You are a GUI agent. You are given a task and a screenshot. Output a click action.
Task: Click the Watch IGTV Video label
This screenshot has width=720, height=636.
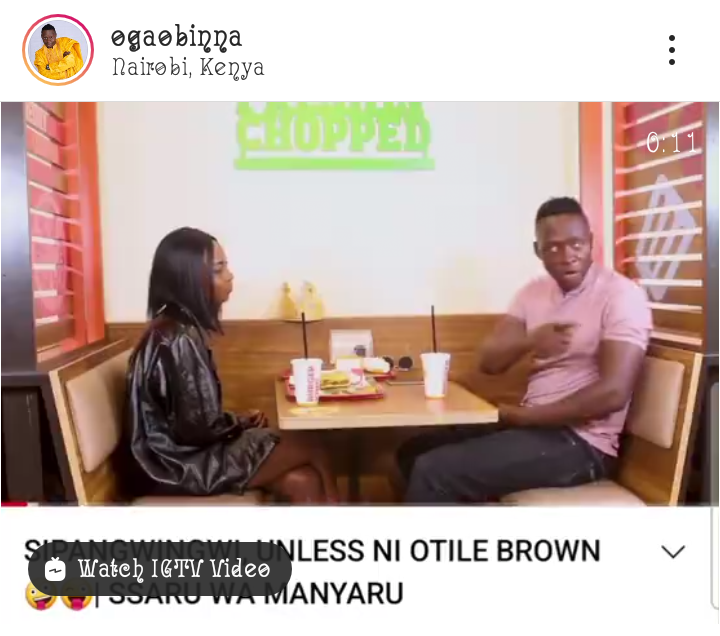(x=174, y=569)
